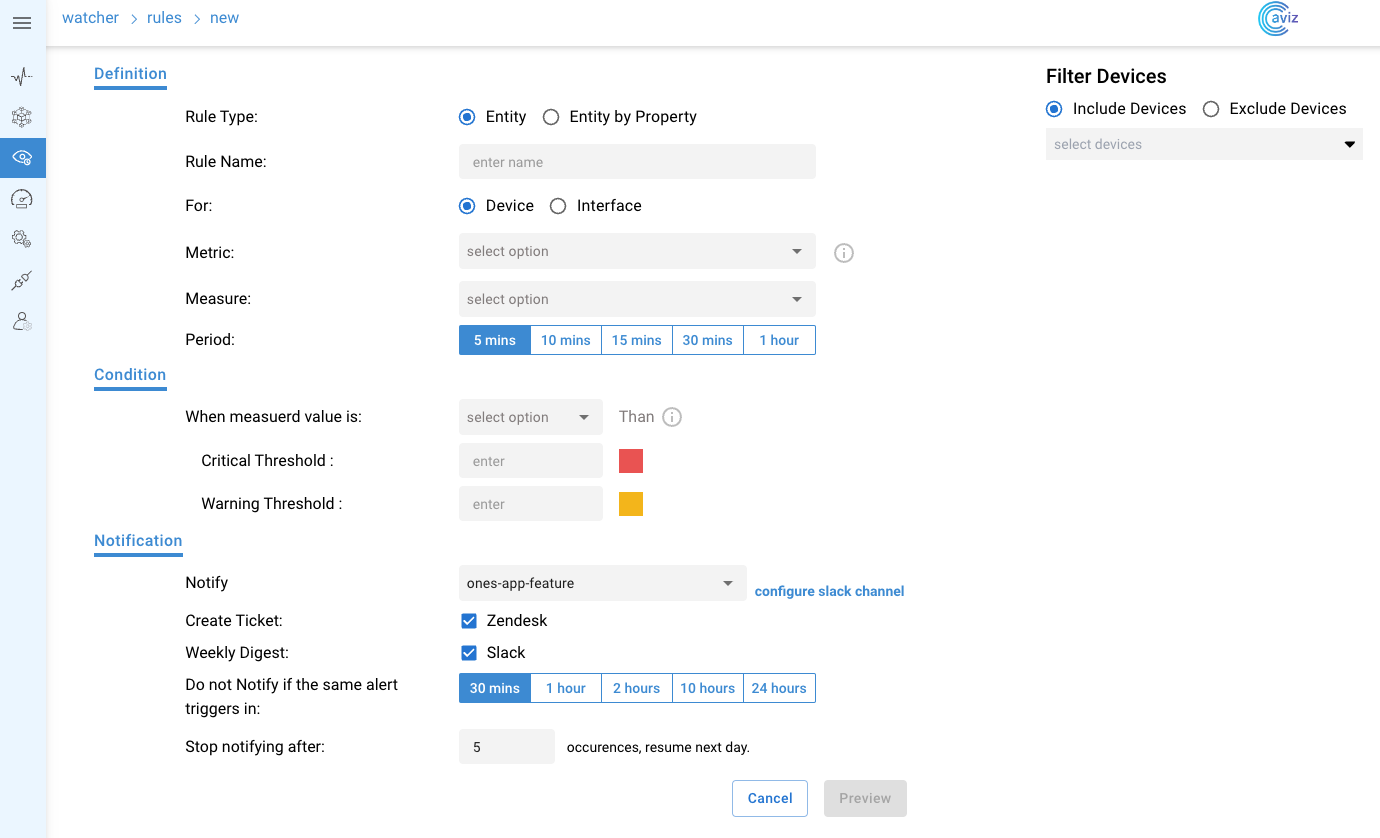Expand the Metric dropdown
Screen dimensions: 1380x838
point(637,251)
